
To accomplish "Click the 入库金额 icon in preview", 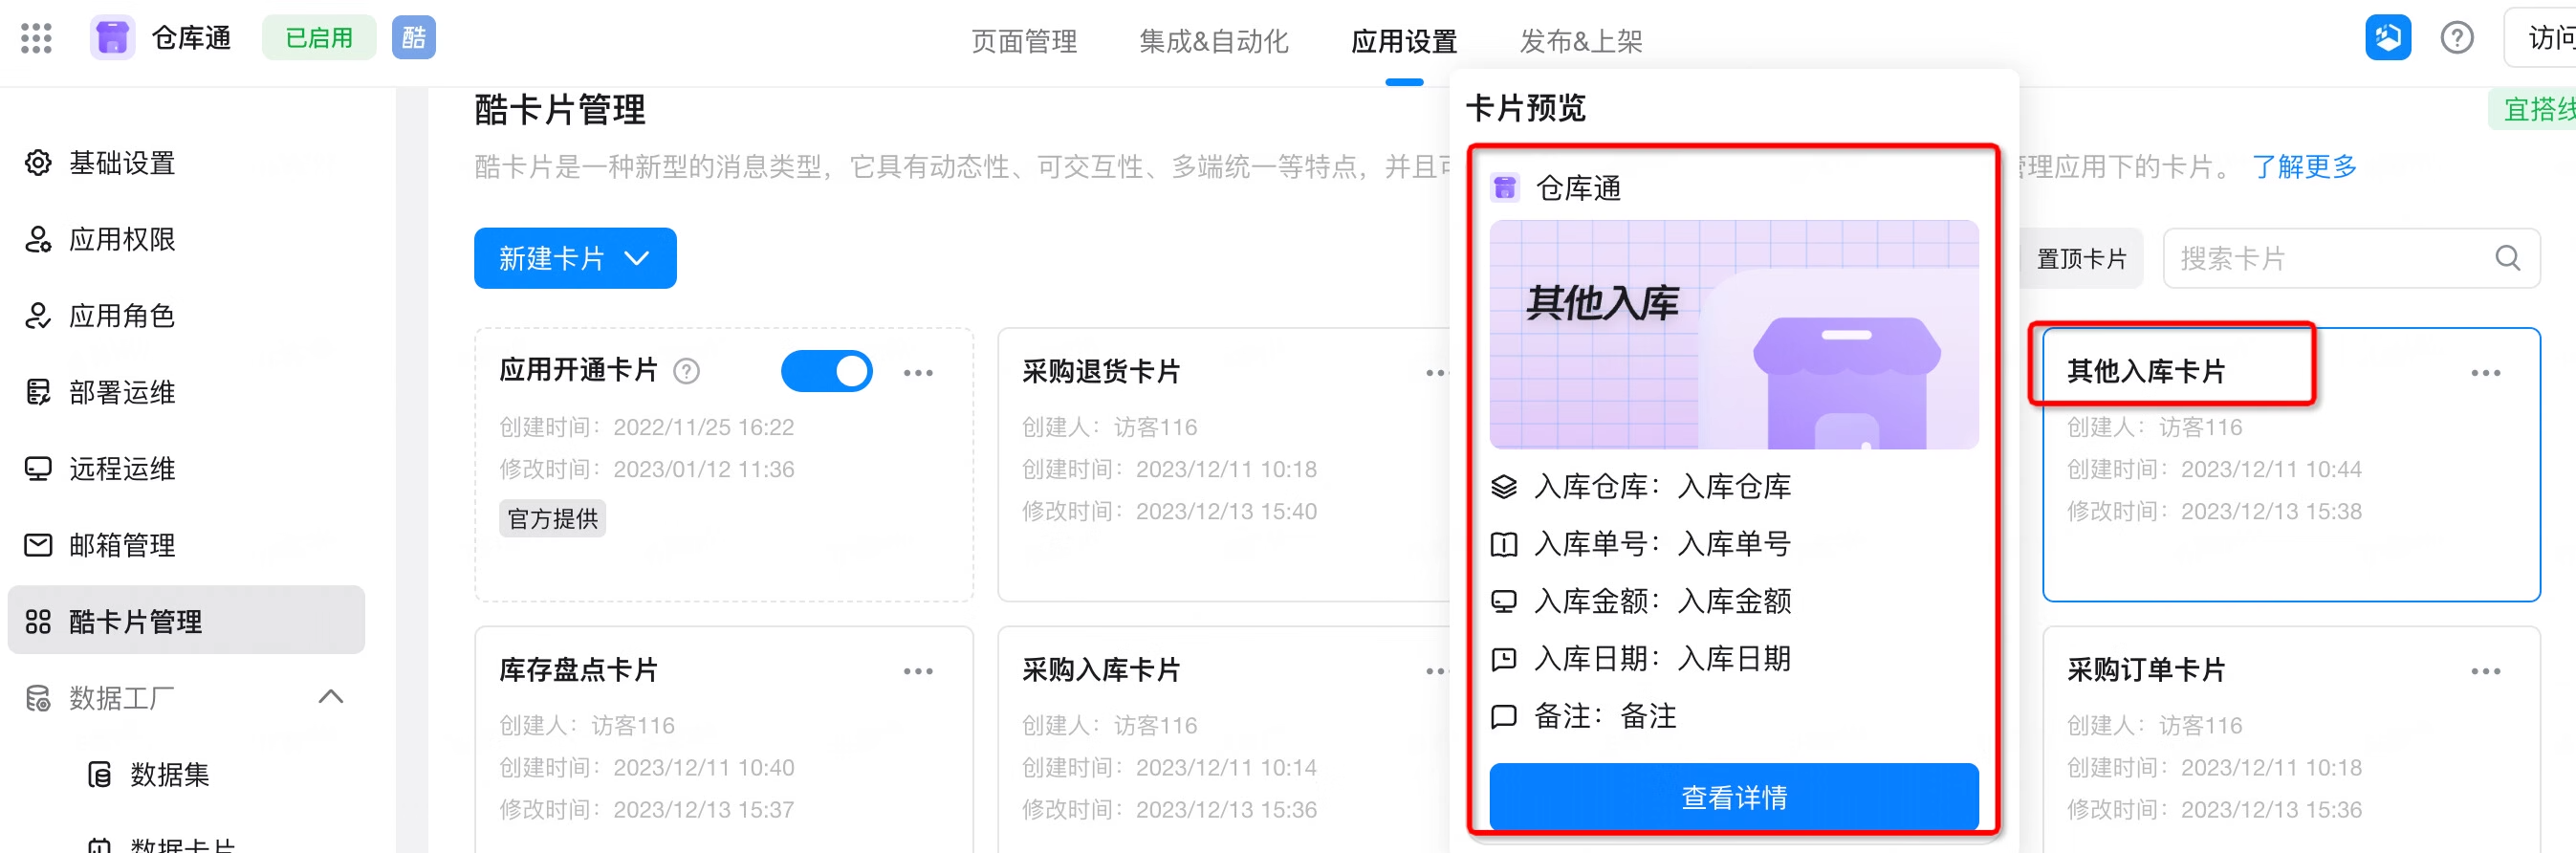I will (x=1504, y=601).
